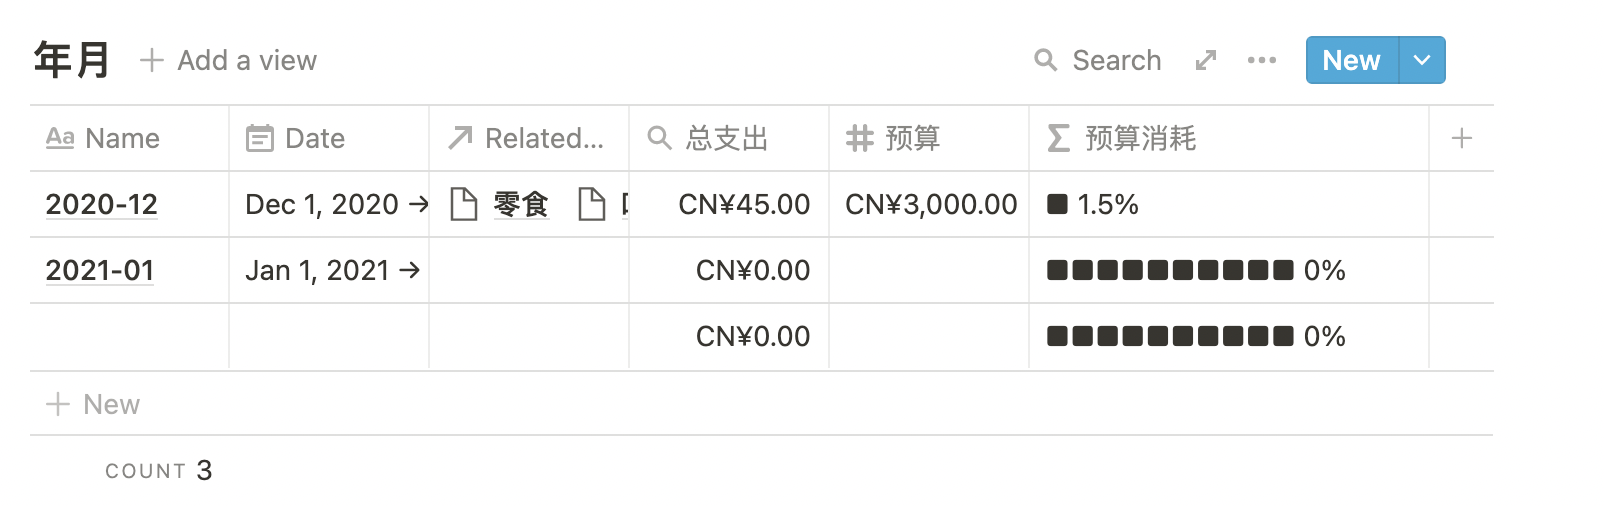The width and height of the screenshot is (1604, 506).
Task: Click the page icon beside 零食
Action: pyautogui.click(x=464, y=204)
